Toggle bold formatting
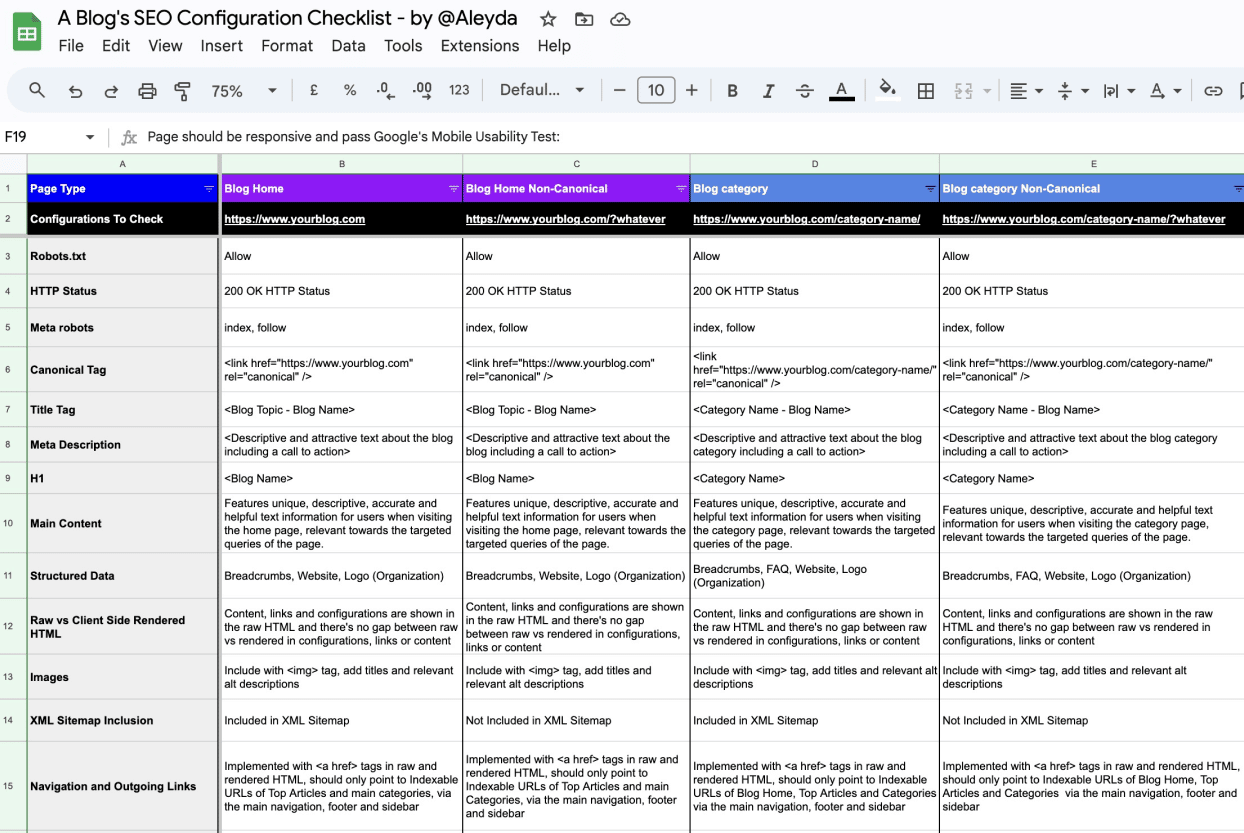The height and width of the screenshot is (833, 1244). [x=732, y=91]
